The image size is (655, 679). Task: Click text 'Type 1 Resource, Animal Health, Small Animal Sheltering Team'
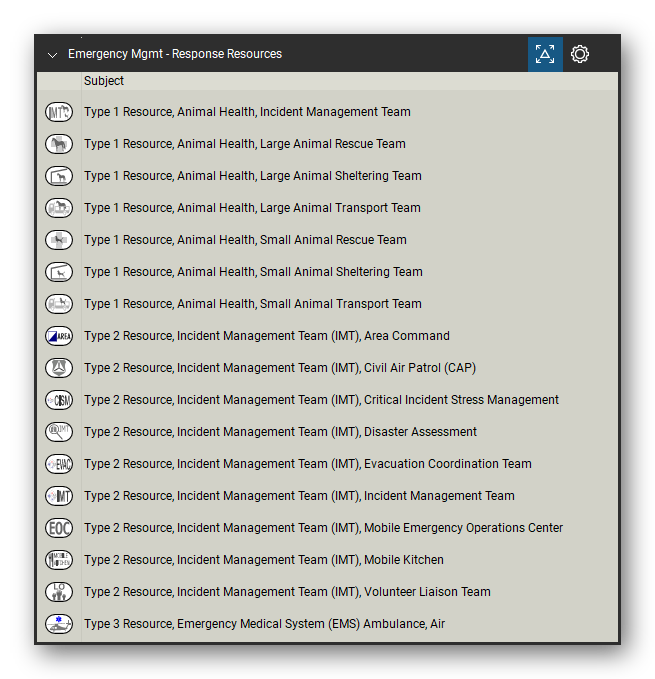[253, 272]
